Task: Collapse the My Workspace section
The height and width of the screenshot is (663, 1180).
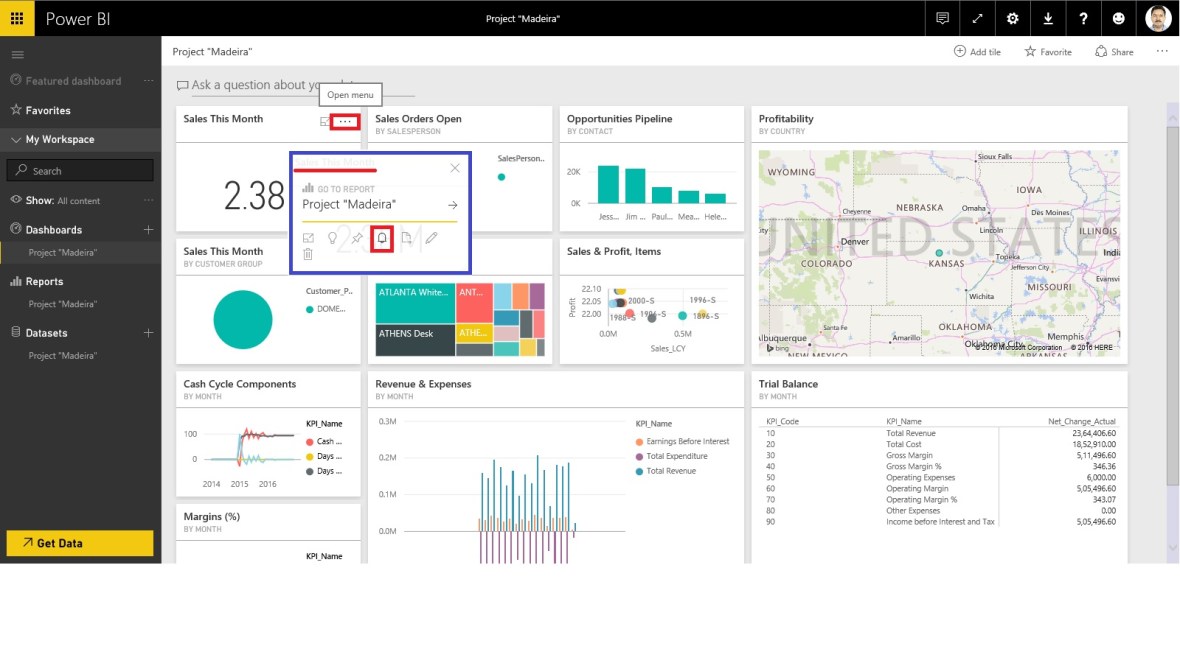Action: 16,140
